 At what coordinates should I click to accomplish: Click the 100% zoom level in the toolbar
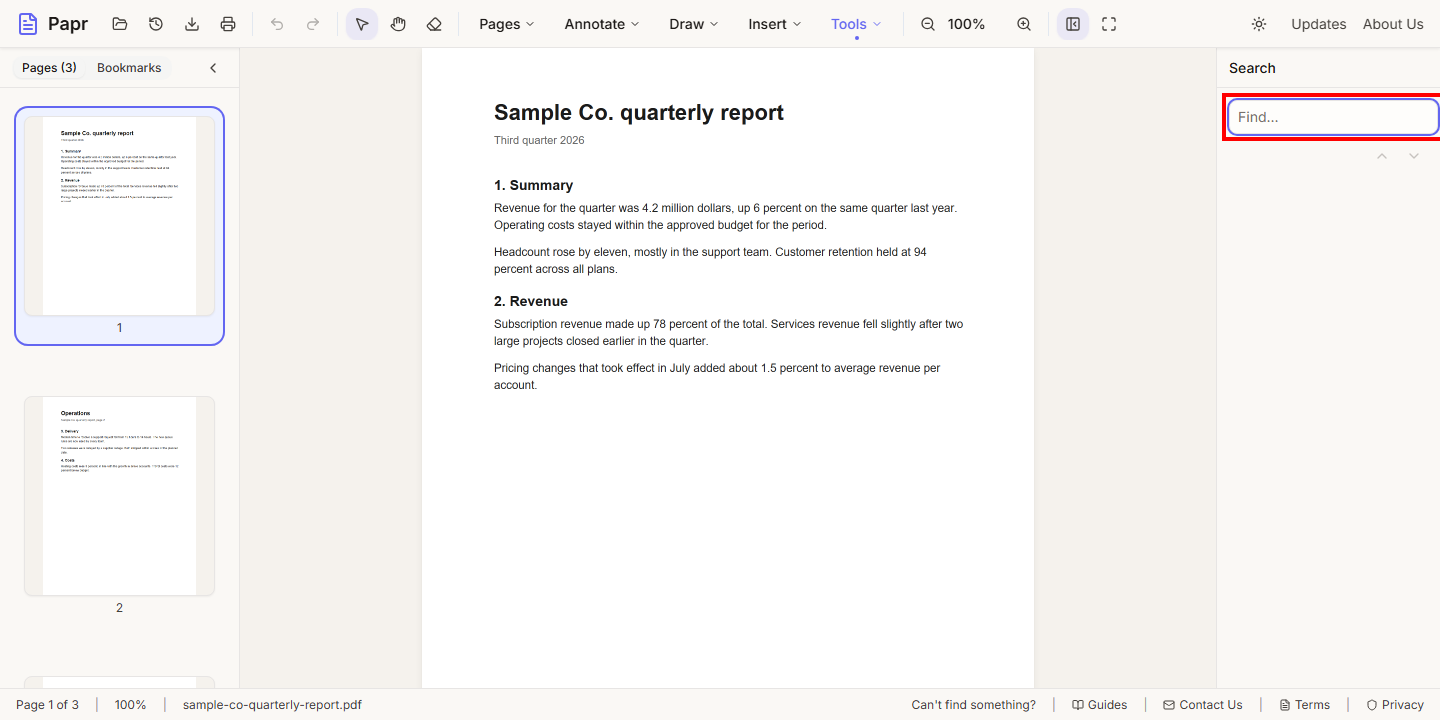[966, 24]
